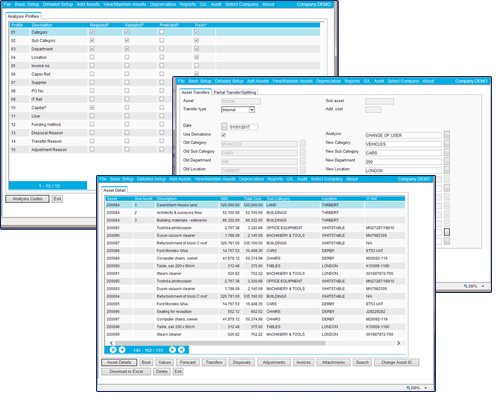Click New Location field containing LONDON
Screen dimensions: 500x400
pyautogui.click(x=403, y=170)
